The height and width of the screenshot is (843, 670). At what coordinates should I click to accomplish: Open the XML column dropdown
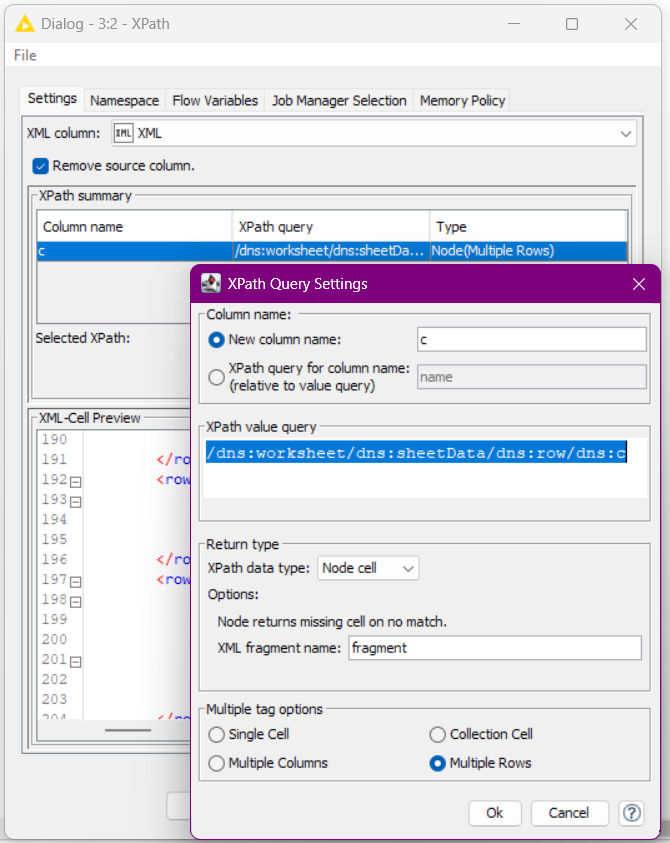pos(625,133)
